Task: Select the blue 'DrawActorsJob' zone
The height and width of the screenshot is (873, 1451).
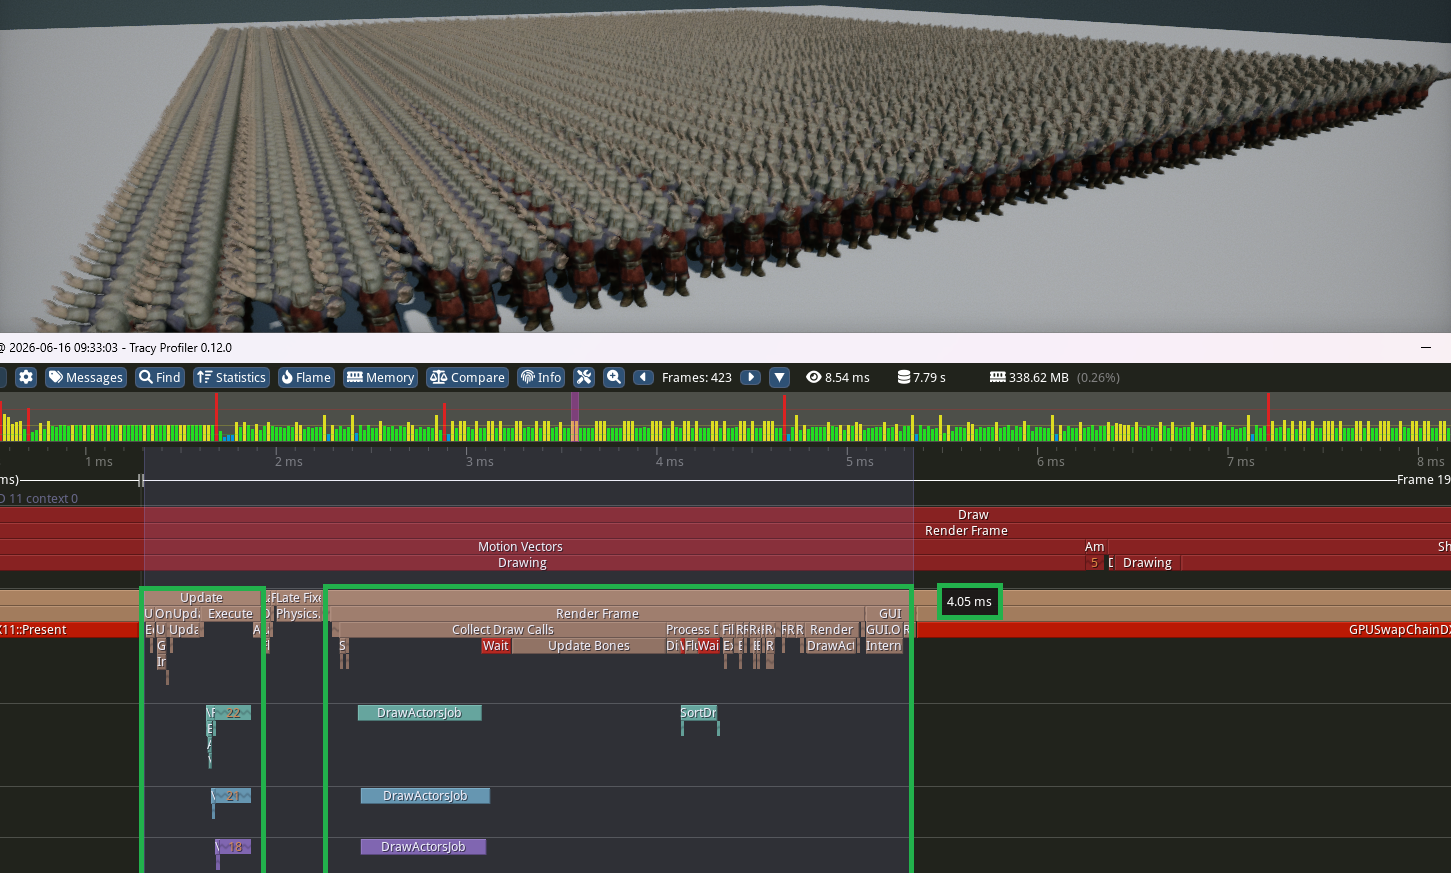Action: tap(425, 796)
